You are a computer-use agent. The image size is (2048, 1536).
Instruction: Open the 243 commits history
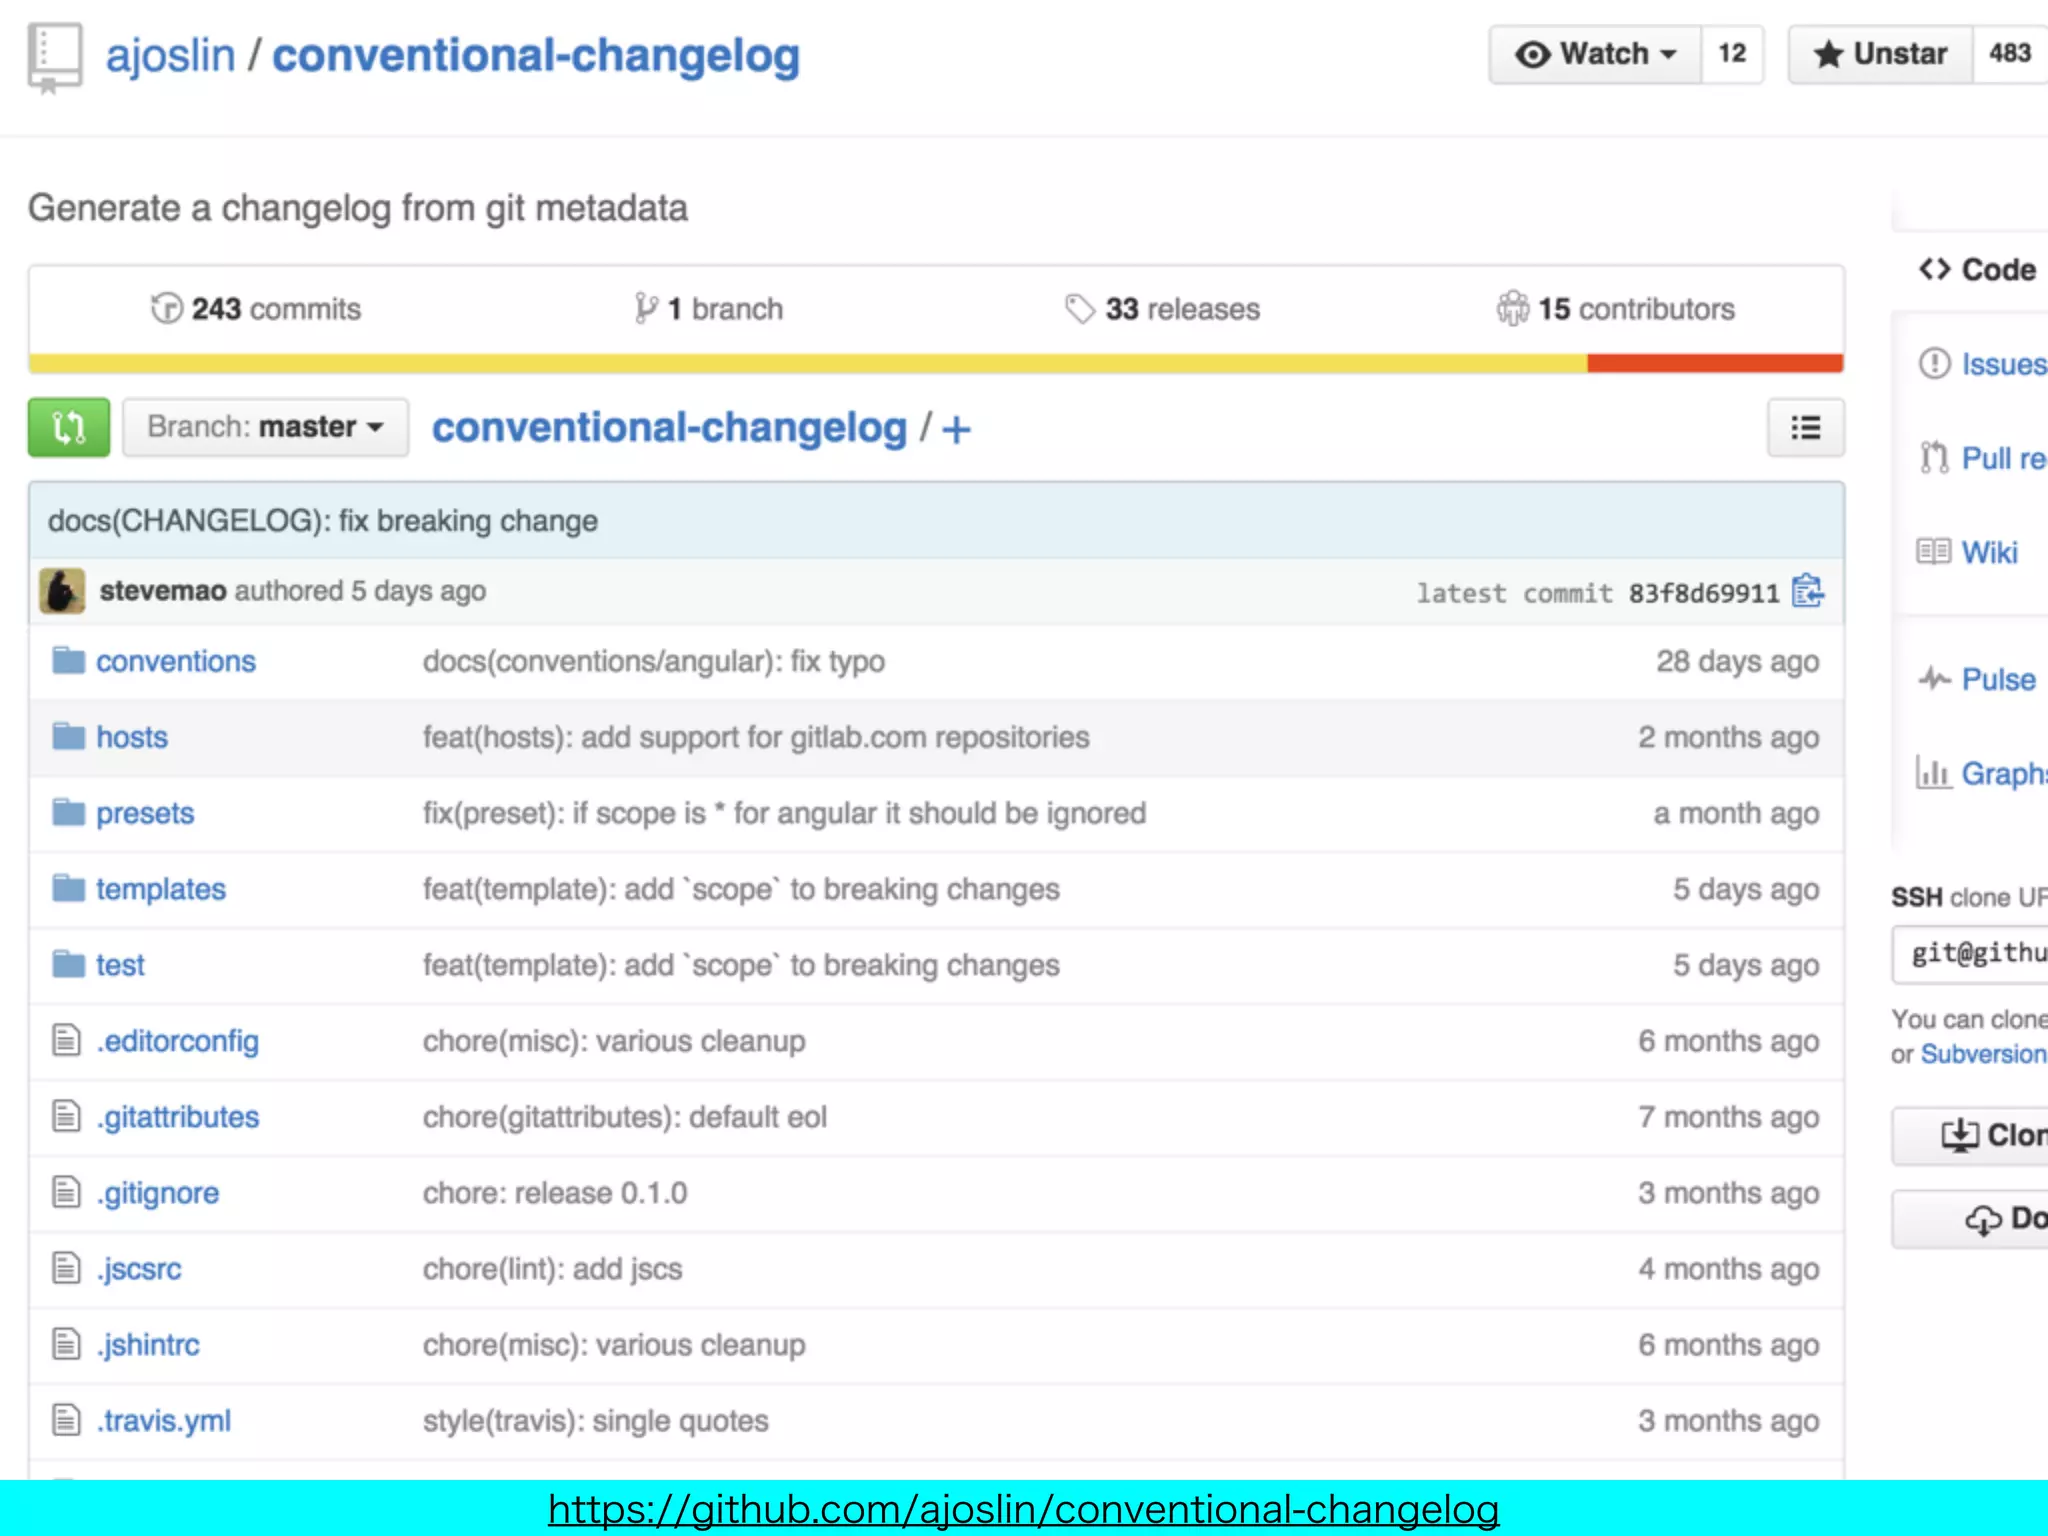coord(256,309)
